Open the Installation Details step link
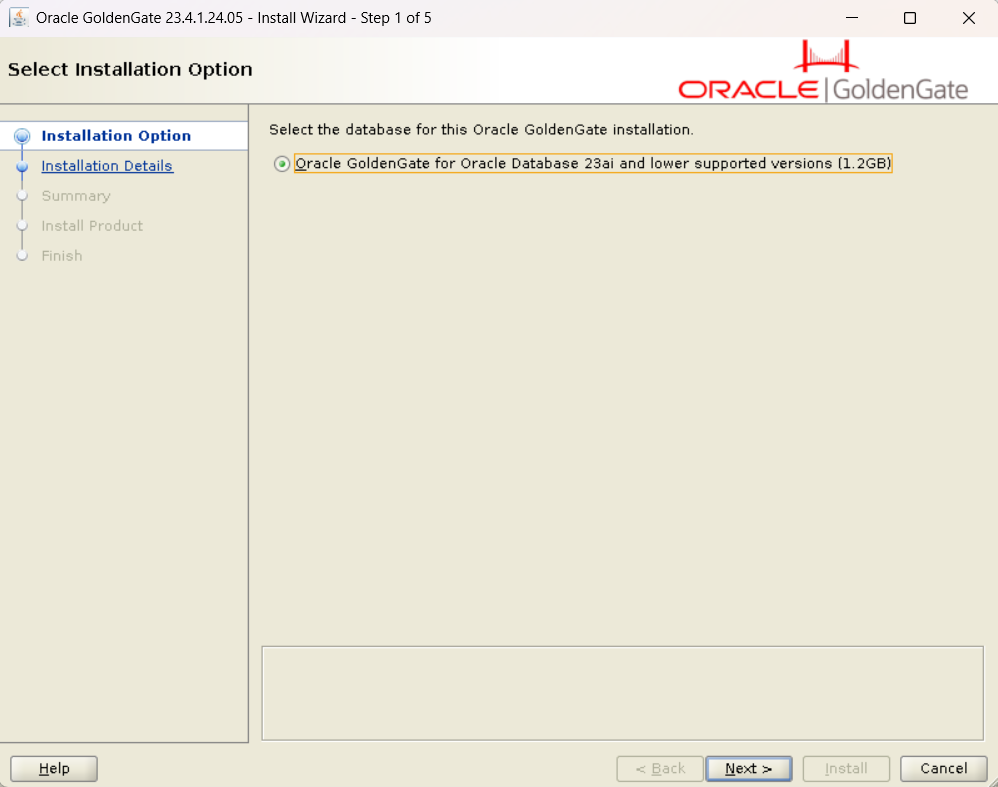 pyautogui.click(x=107, y=166)
